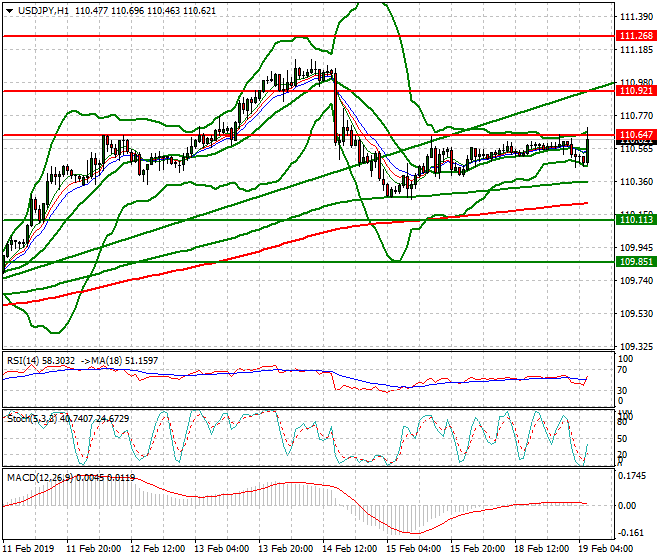
Task: Click the 111.390 price scale value
Action: pyautogui.click(x=636, y=16)
